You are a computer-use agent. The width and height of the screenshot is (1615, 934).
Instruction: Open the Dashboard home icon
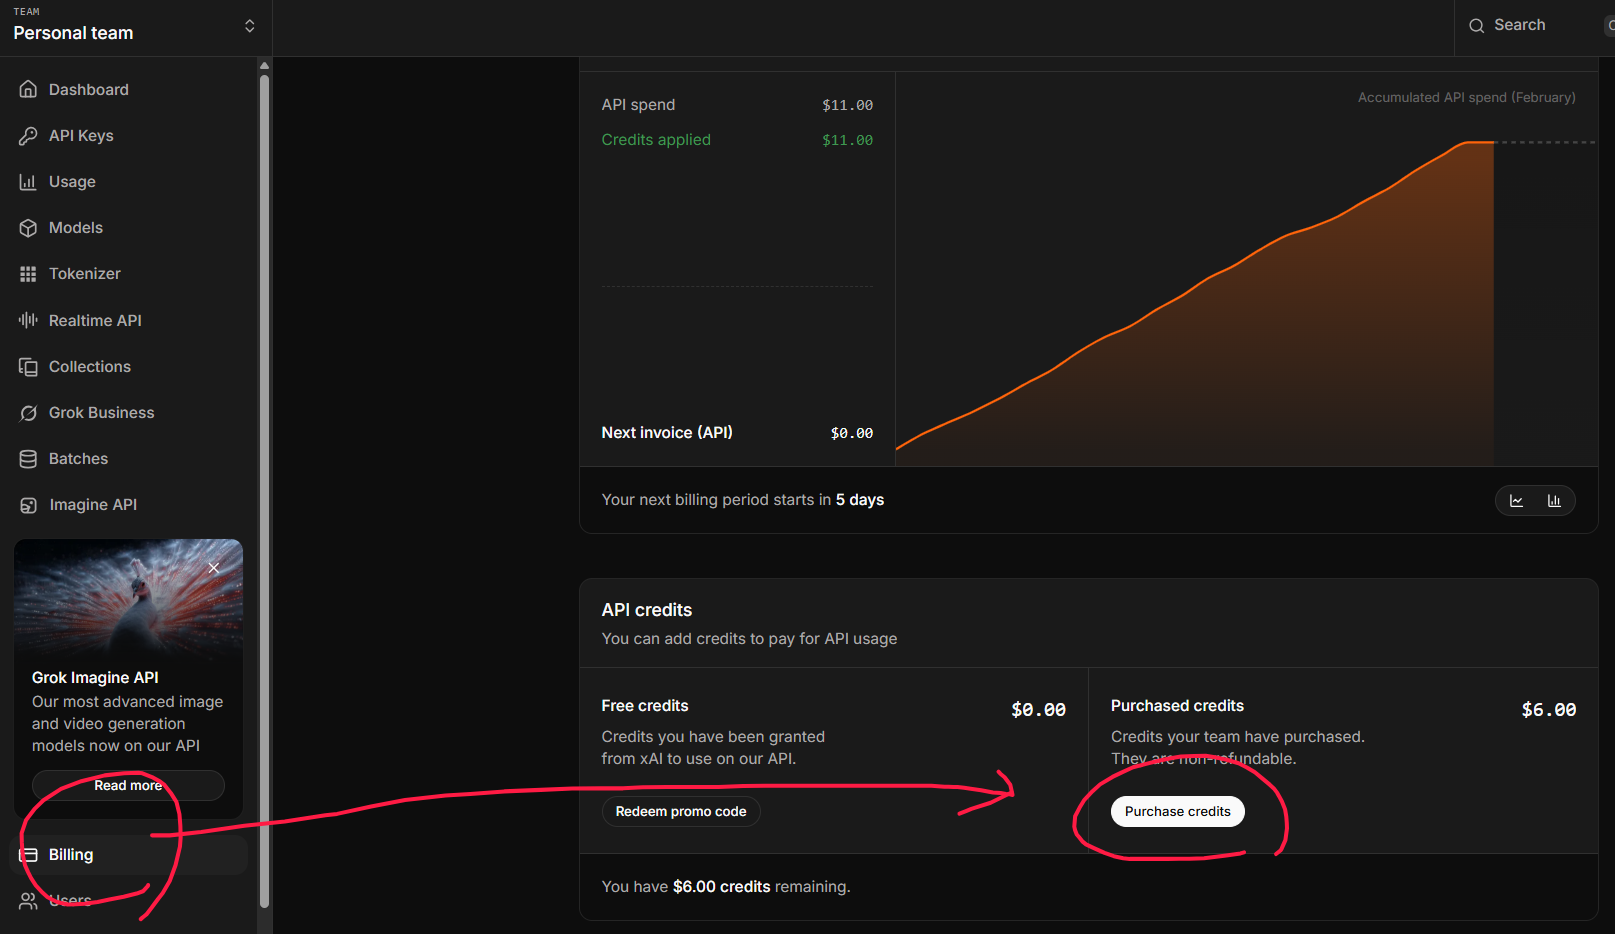point(28,89)
